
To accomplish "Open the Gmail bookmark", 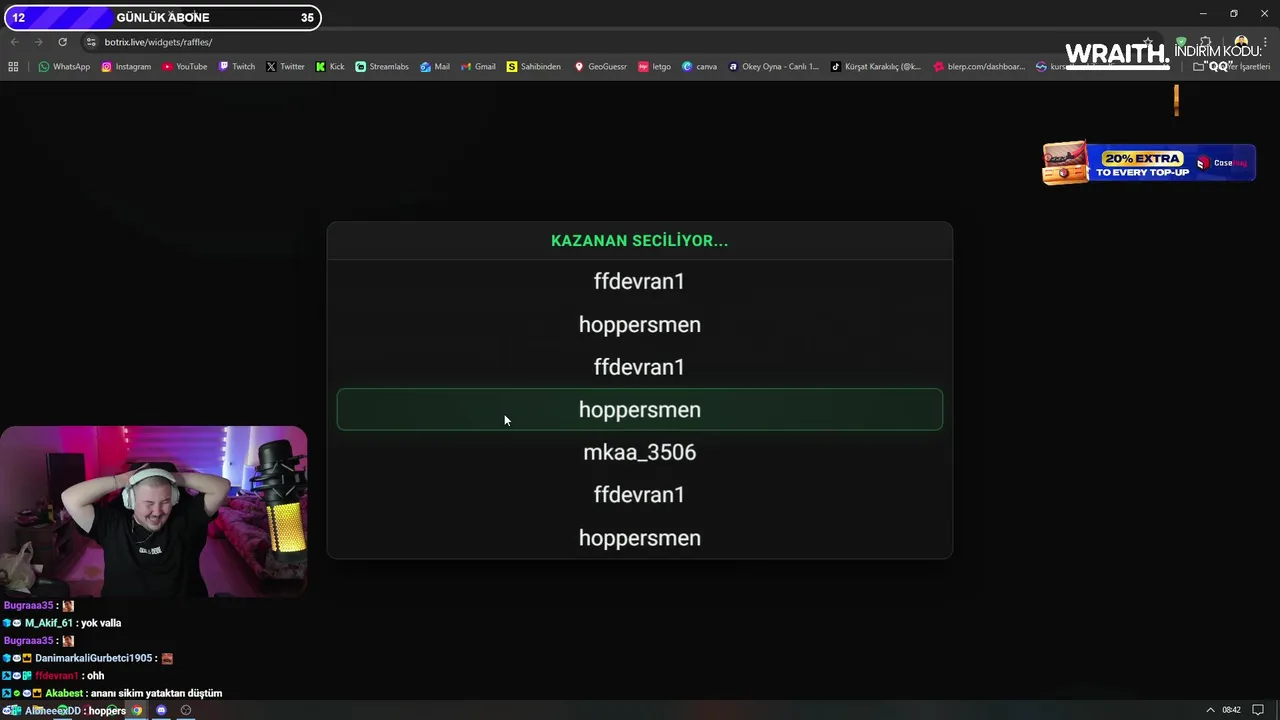I will point(477,67).
